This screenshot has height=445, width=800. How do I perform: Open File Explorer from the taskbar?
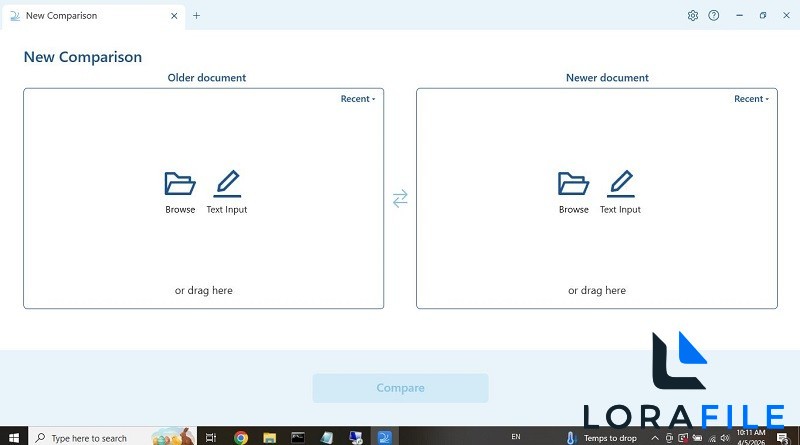pos(269,437)
